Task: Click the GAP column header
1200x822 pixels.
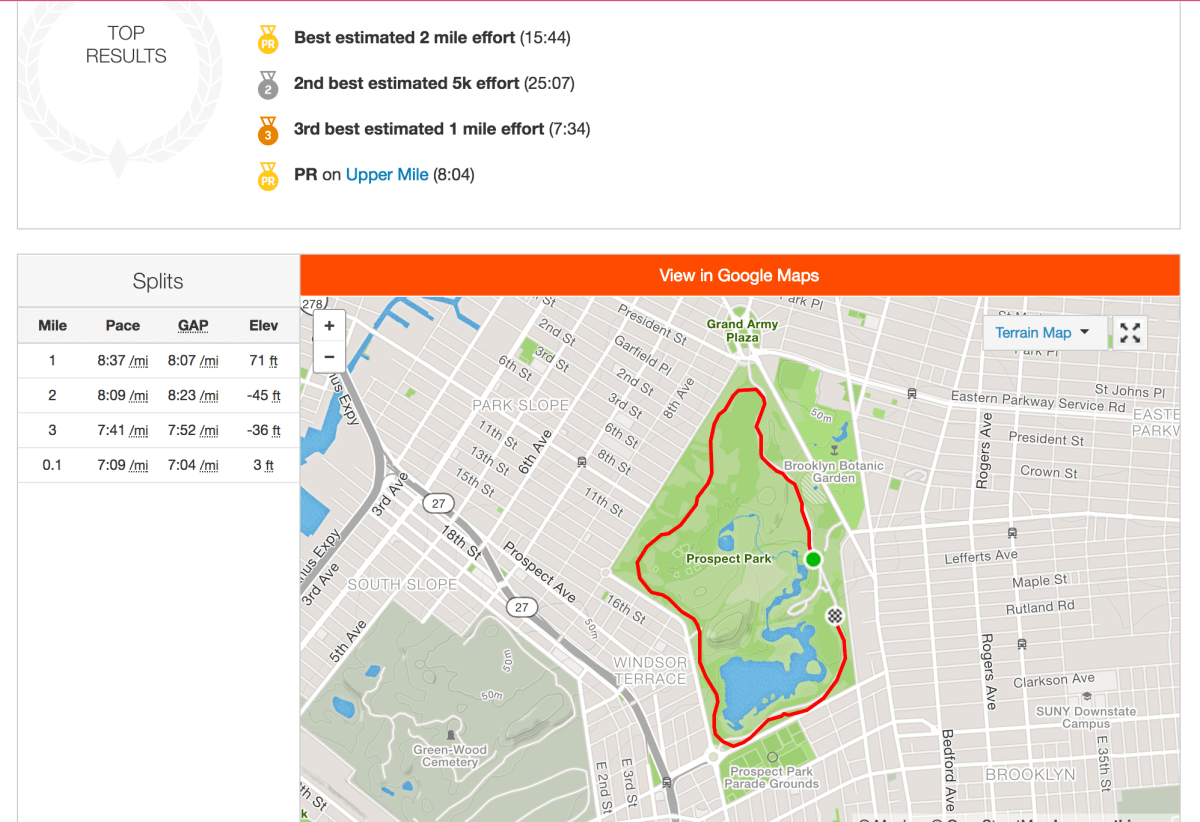Action: pos(193,325)
